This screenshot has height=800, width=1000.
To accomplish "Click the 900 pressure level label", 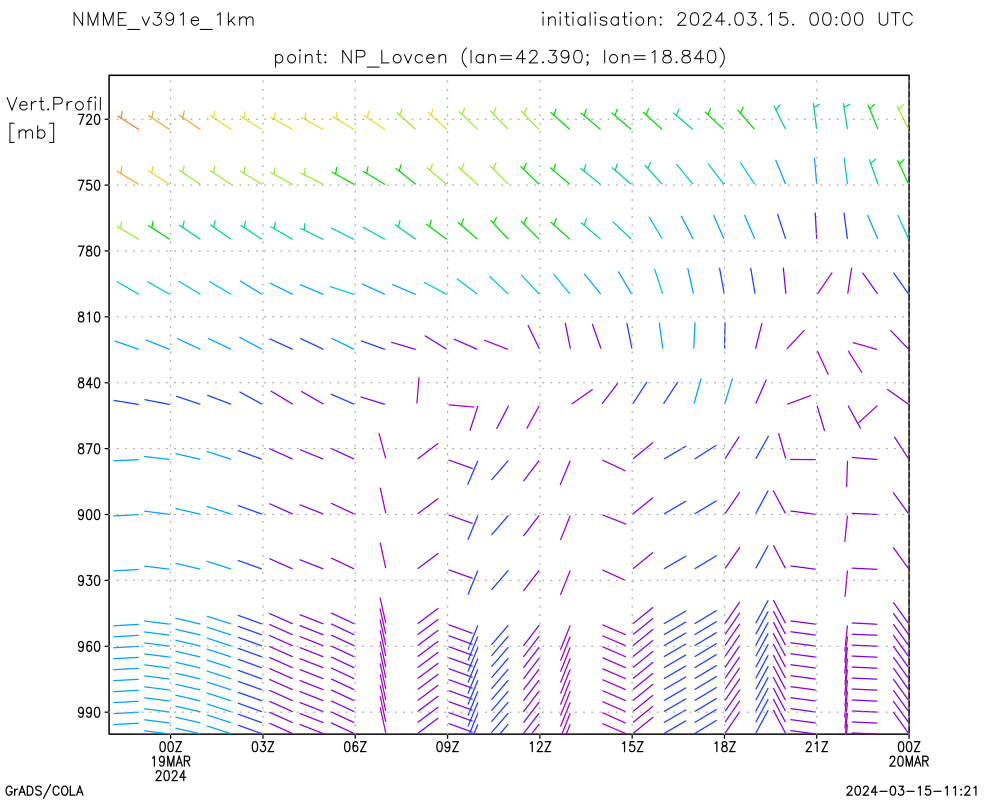I will point(89,515).
